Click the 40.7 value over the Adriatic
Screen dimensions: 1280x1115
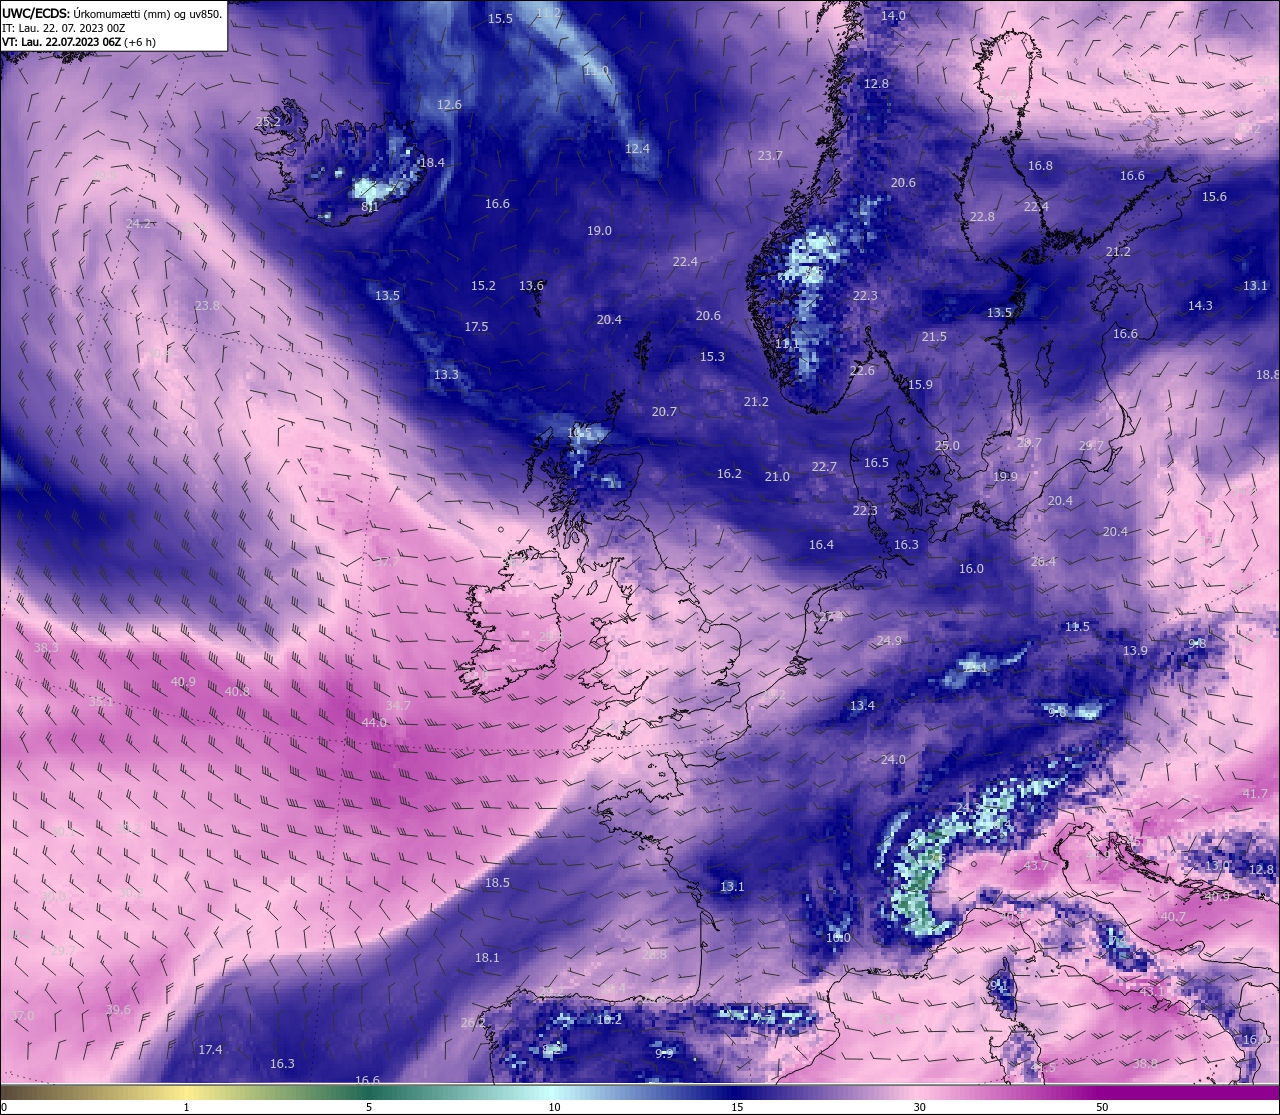click(1173, 917)
